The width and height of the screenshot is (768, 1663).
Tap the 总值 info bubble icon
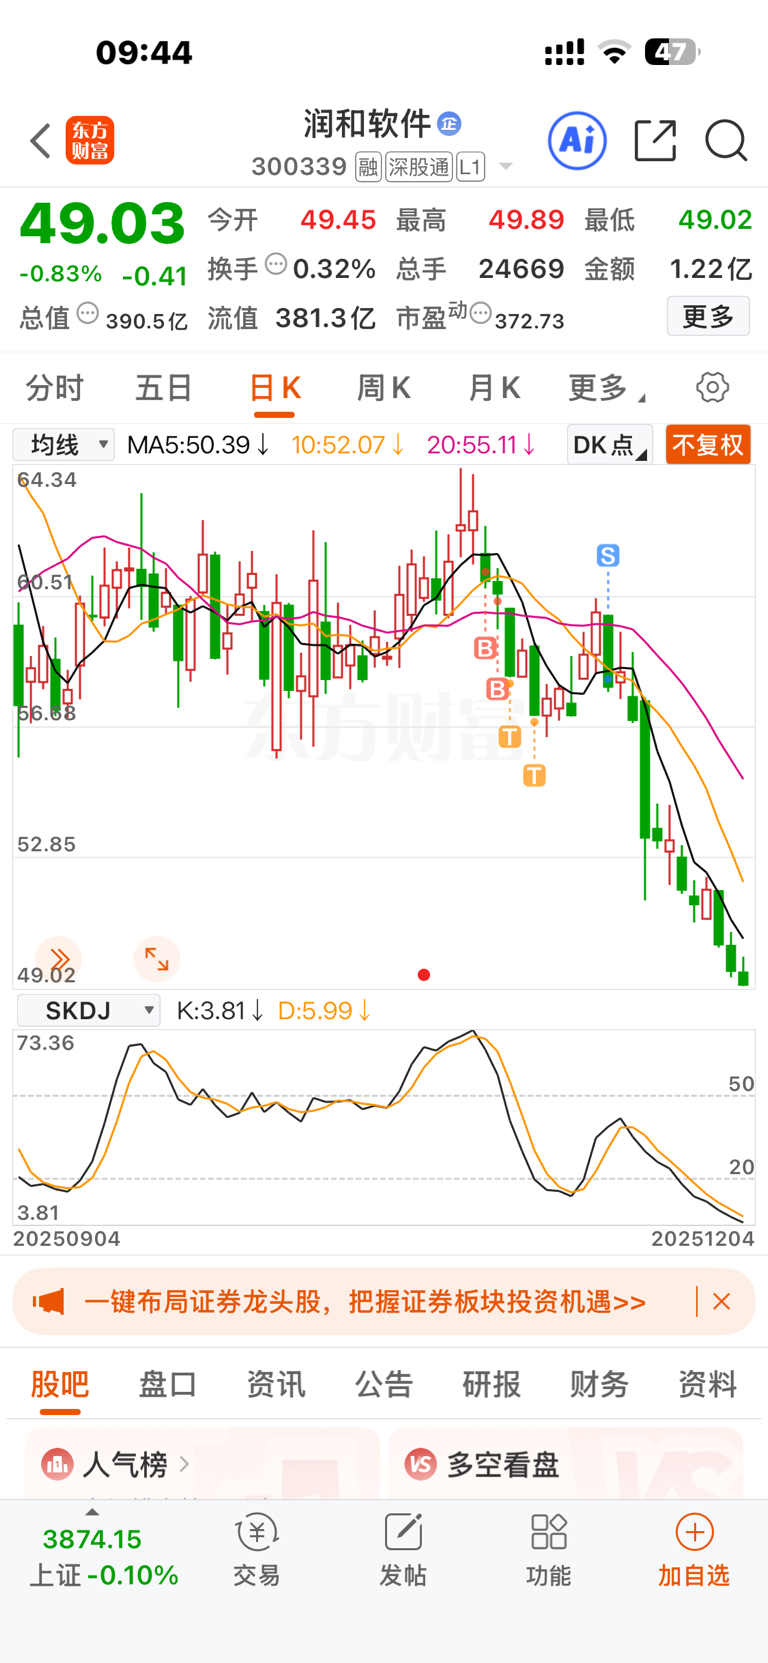pos(88,314)
